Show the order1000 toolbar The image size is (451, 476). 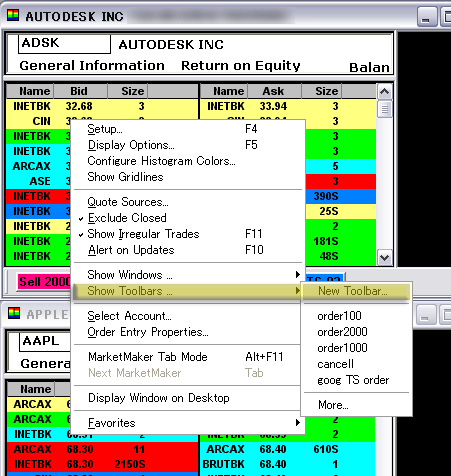click(356, 348)
